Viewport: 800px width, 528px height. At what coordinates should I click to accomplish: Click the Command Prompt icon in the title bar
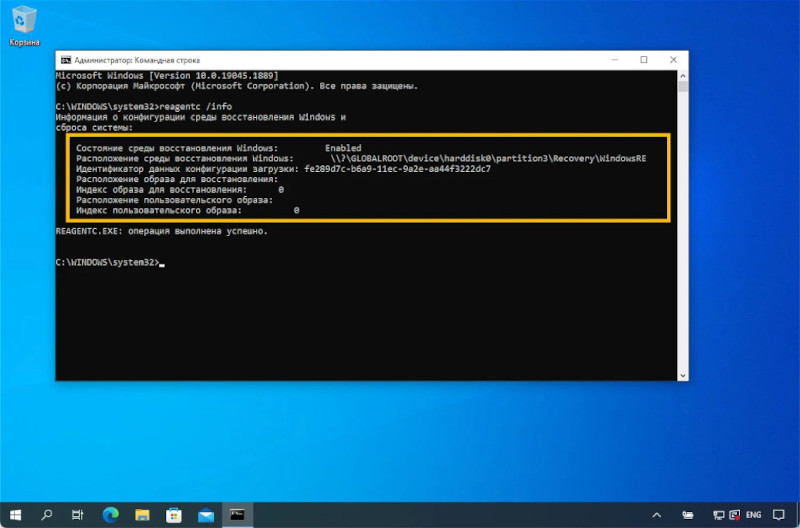click(x=66, y=60)
